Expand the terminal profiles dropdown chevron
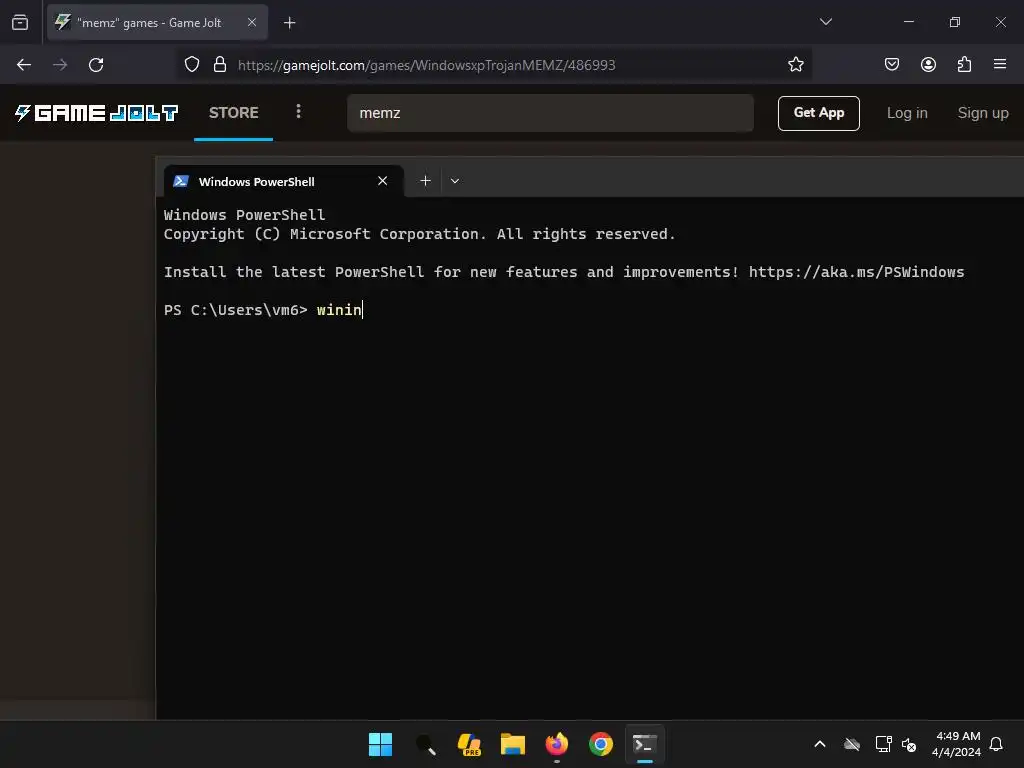Image resolution: width=1024 pixels, height=768 pixels. tap(455, 181)
